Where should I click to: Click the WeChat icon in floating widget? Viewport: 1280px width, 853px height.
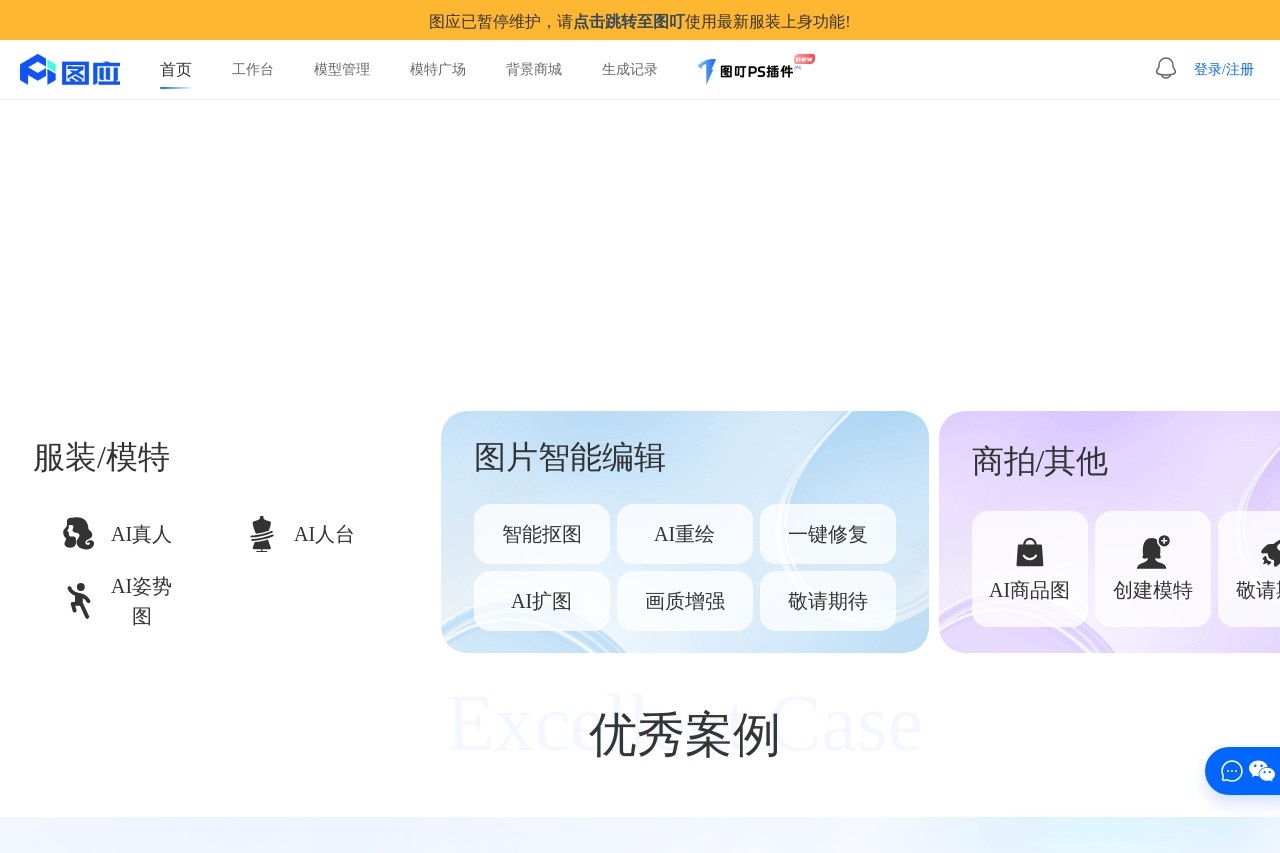point(1262,771)
